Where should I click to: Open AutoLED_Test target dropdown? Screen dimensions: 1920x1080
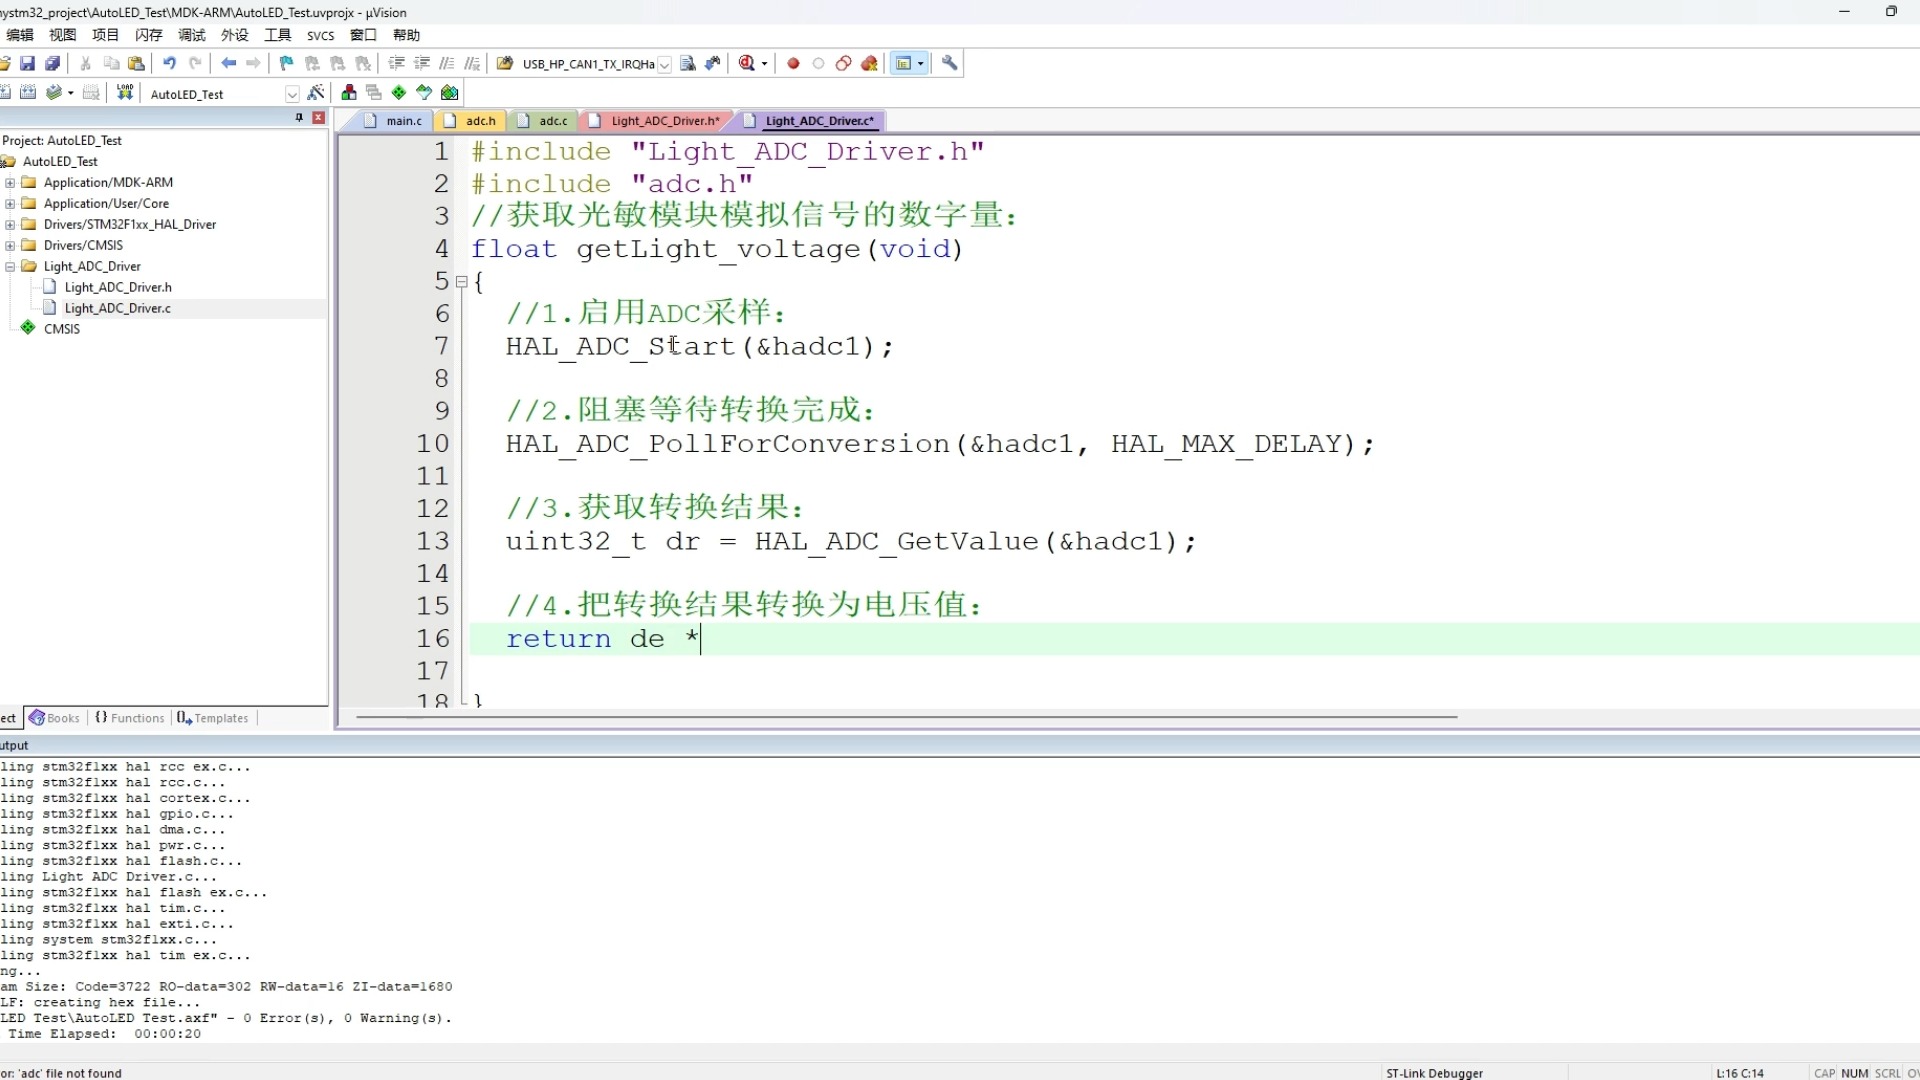coord(292,94)
